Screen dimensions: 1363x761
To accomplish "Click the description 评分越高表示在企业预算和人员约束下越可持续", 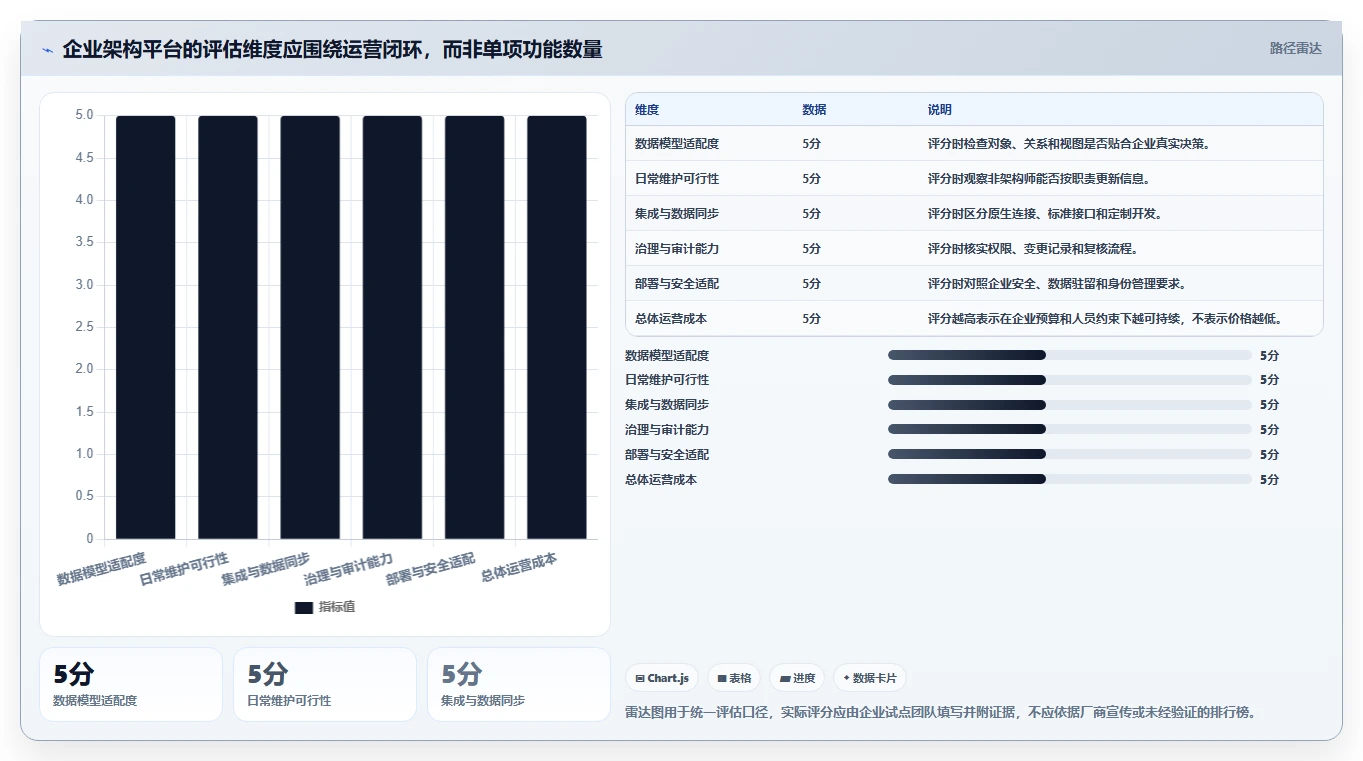I will tap(1105, 319).
